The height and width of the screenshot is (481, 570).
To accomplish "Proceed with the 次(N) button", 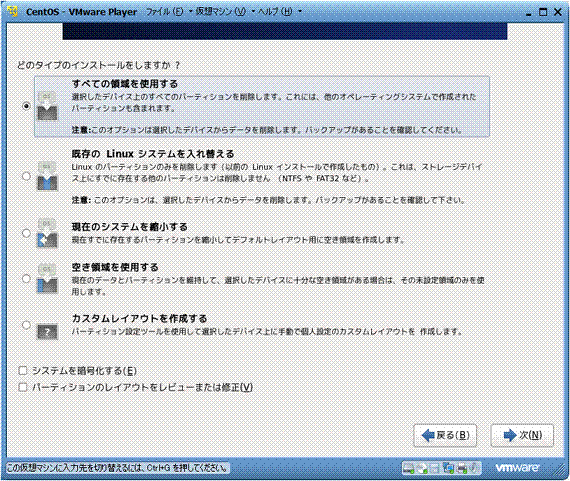I will tap(522, 435).
